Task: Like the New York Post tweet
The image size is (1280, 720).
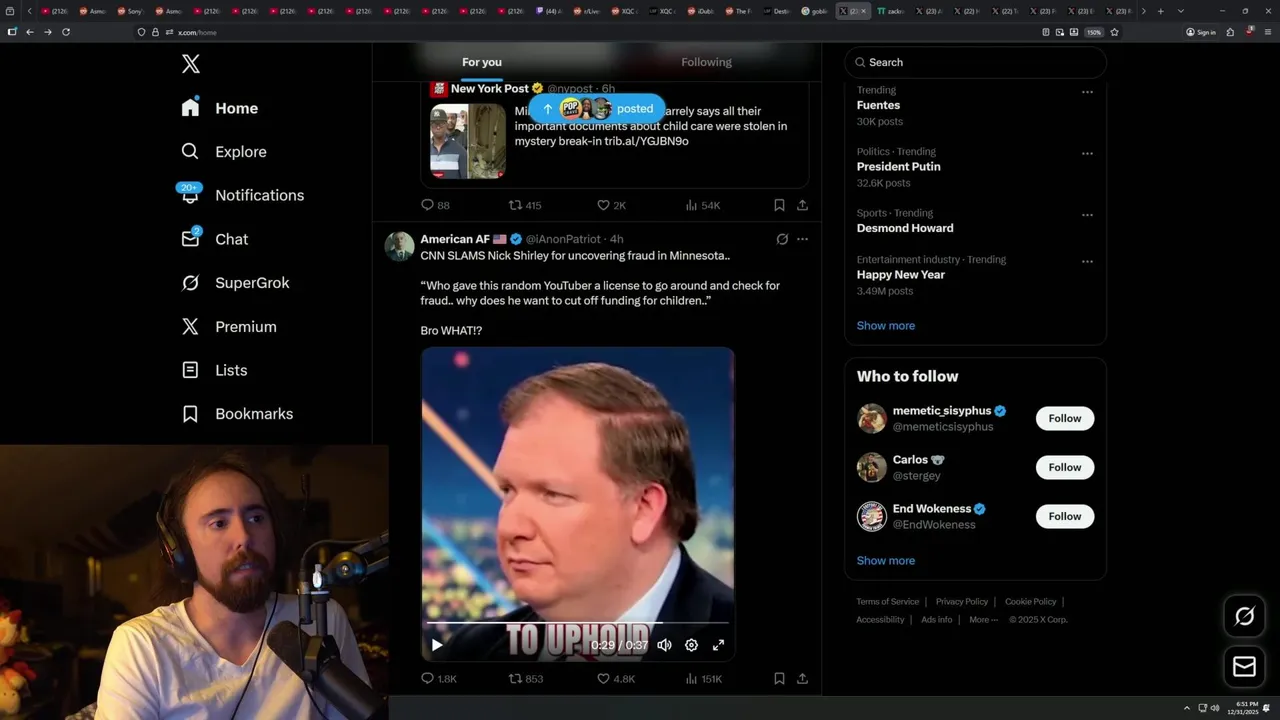Action: pos(611,205)
